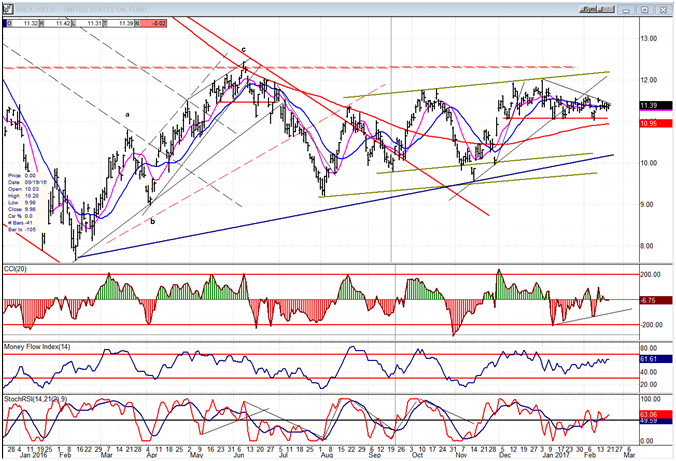Toggle the Sym symbol link button
Image resolution: width=676 pixels, height=461 pixels.
589,9
